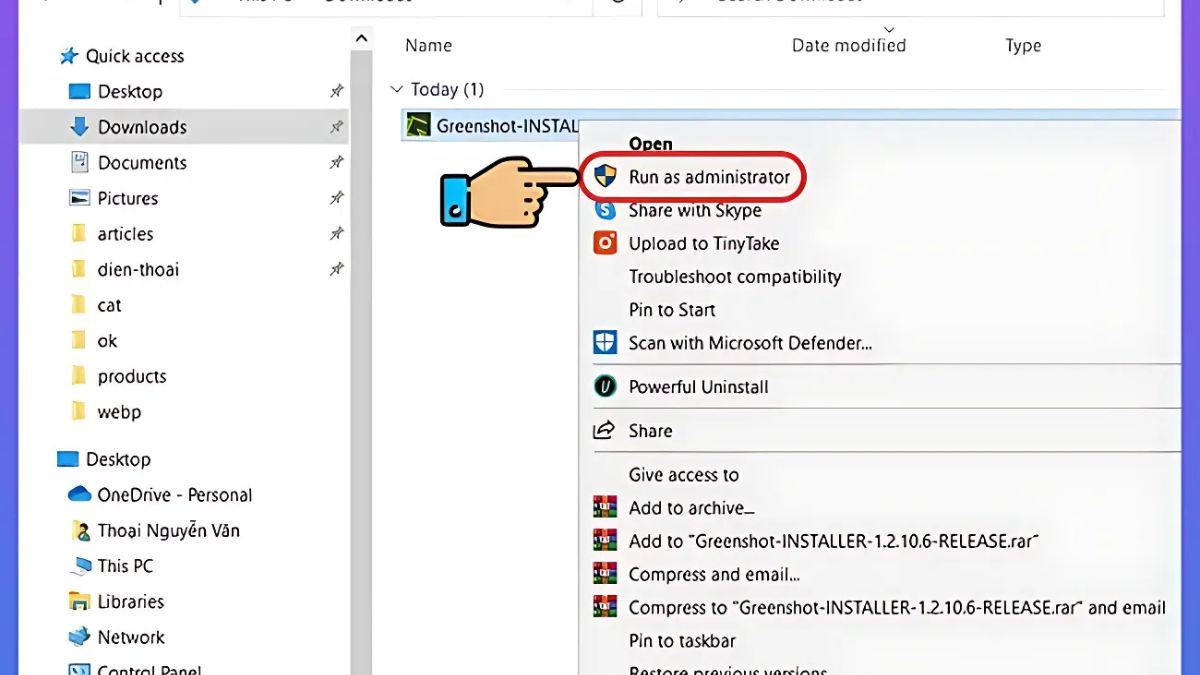Click the Microsoft Defender shield icon
Image resolution: width=1200 pixels, height=675 pixels.
[605, 343]
